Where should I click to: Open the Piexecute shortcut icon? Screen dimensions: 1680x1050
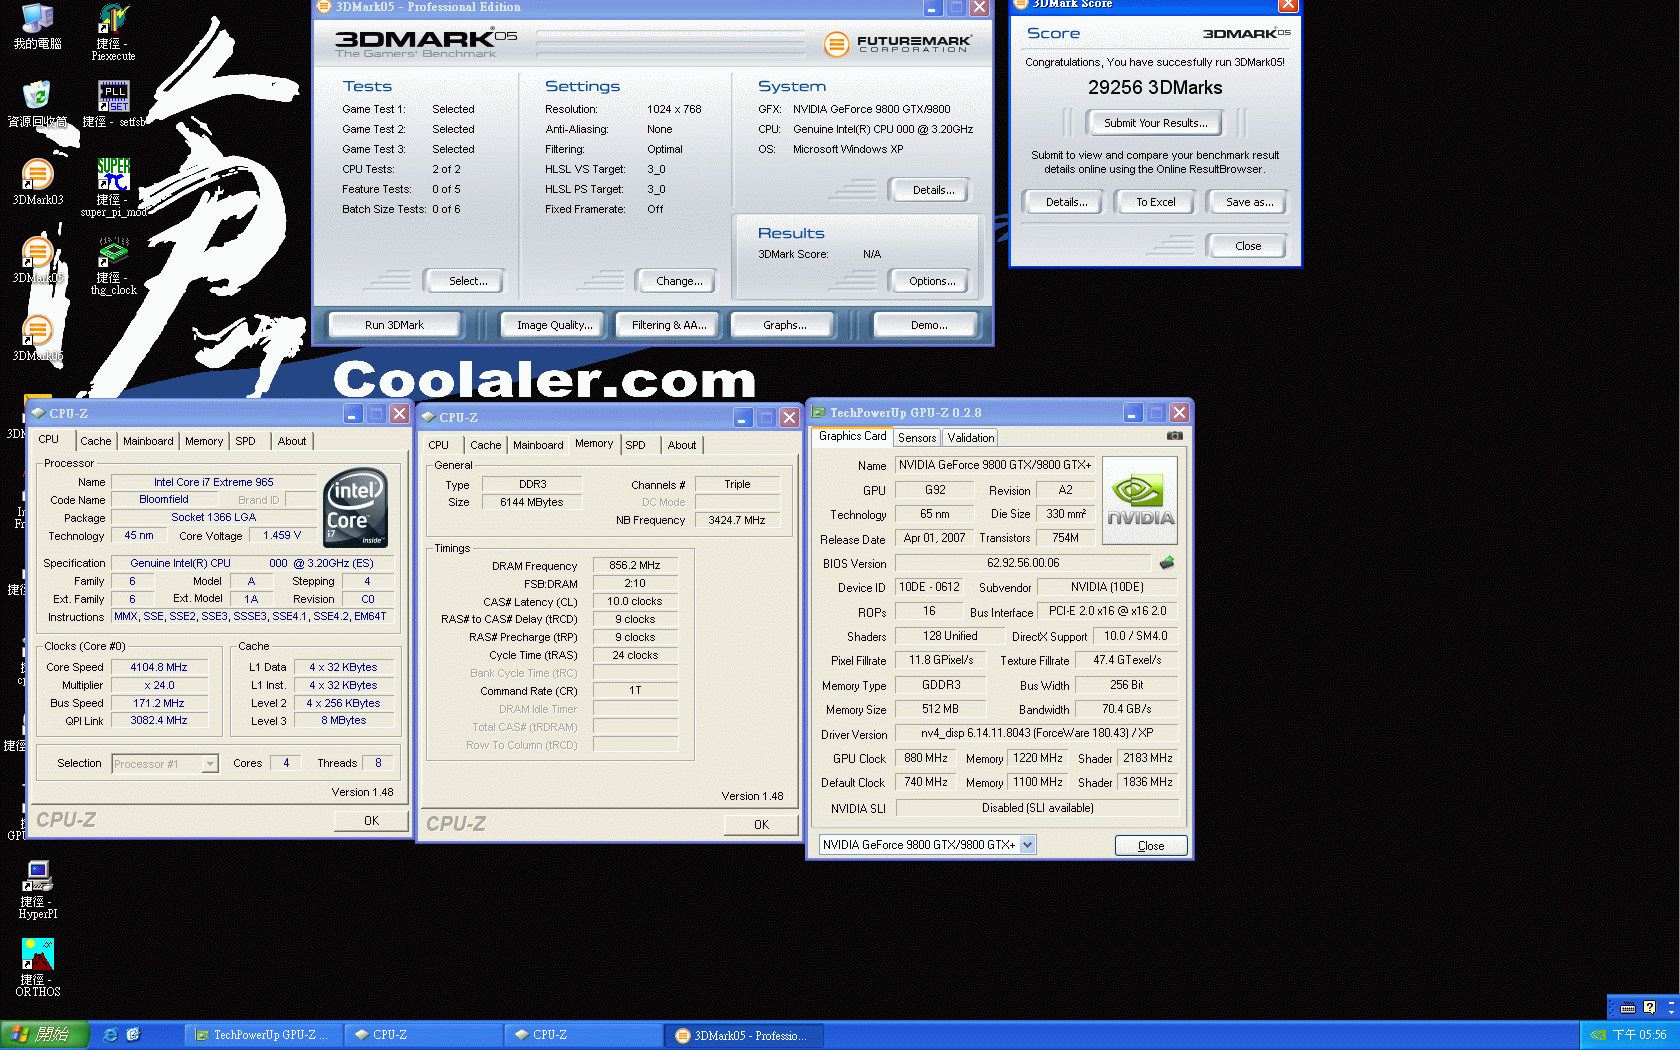click(x=113, y=32)
